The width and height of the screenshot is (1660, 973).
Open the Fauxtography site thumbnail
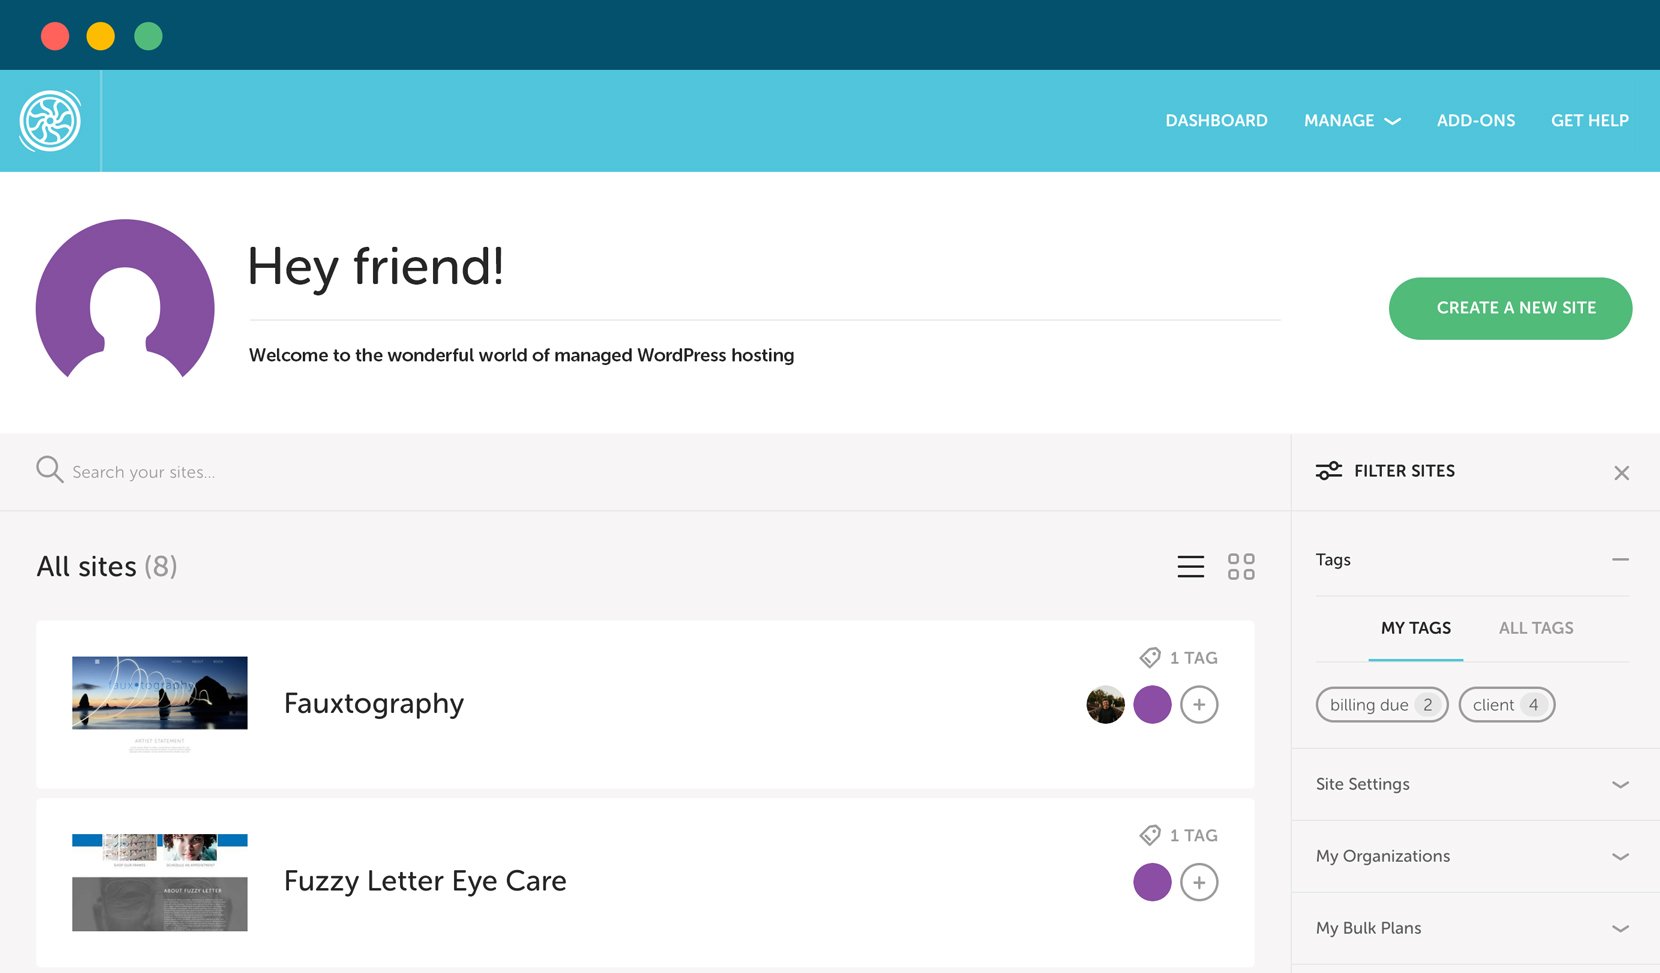tap(160, 704)
